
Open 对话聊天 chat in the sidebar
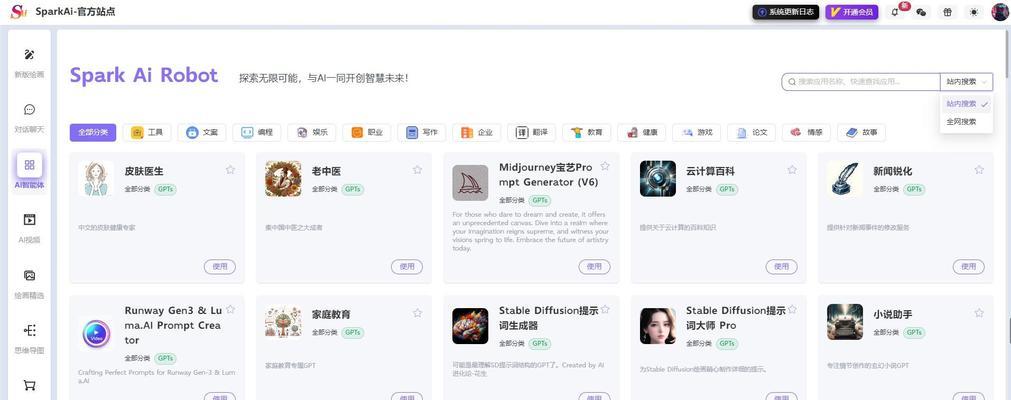click(x=29, y=118)
